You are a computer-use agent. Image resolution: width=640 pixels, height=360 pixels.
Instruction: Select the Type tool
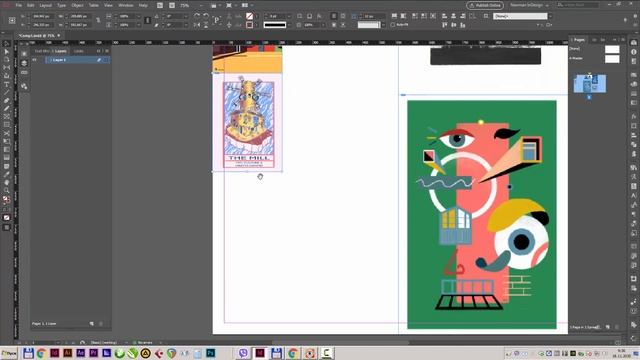coord(7,84)
